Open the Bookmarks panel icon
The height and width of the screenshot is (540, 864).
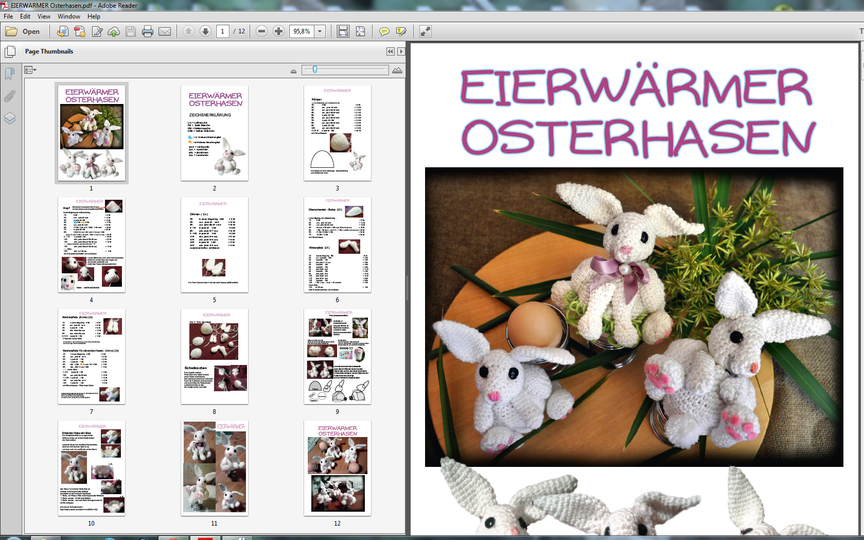click(x=10, y=73)
